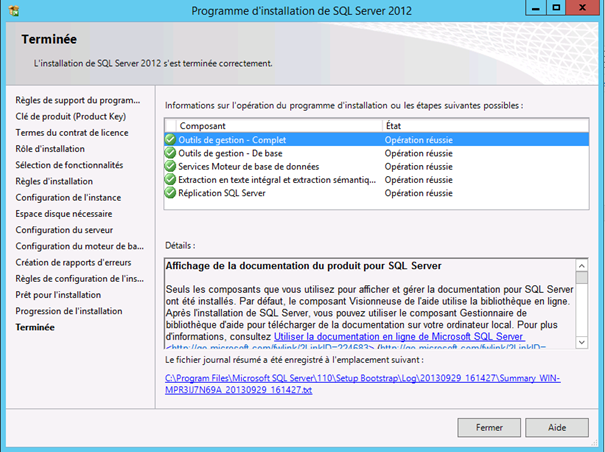This screenshot has width=605, height=452.
Task: Click step 'Configuration du moteur de ba...'
Action: (x=79, y=246)
